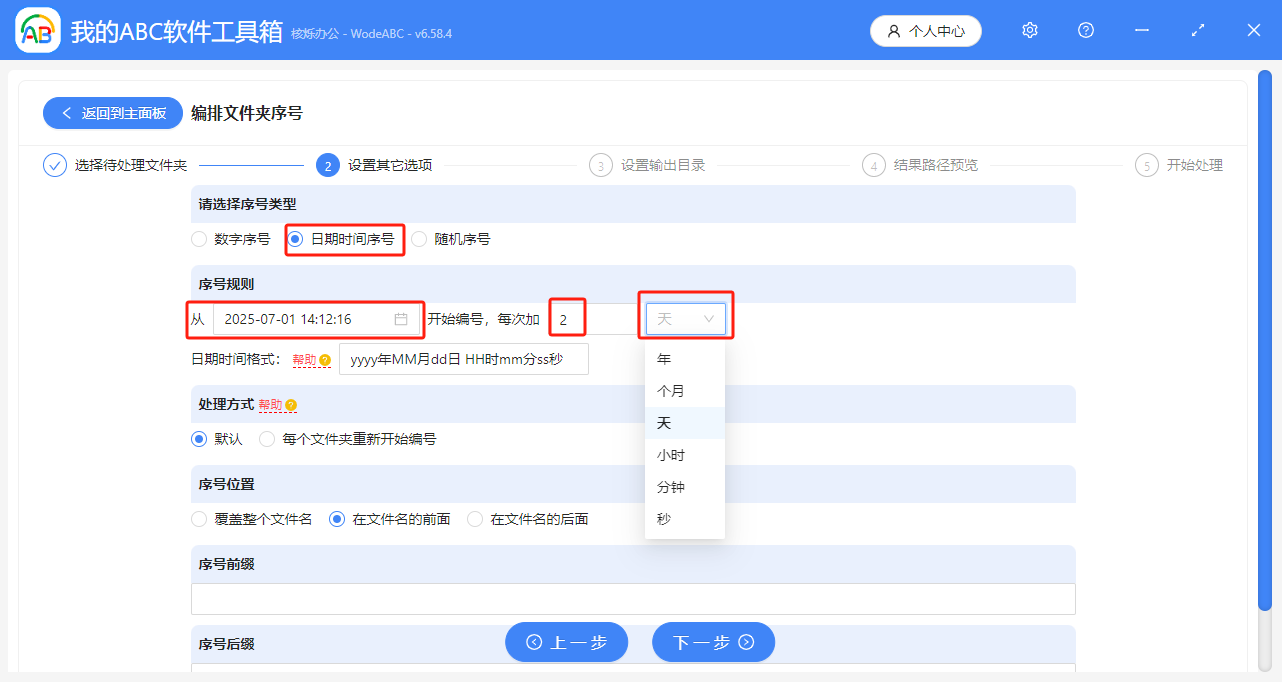1282x682 pixels.
Task: Click help icon next to 处理方式
Action: pyautogui.click(x=291, y=406)
